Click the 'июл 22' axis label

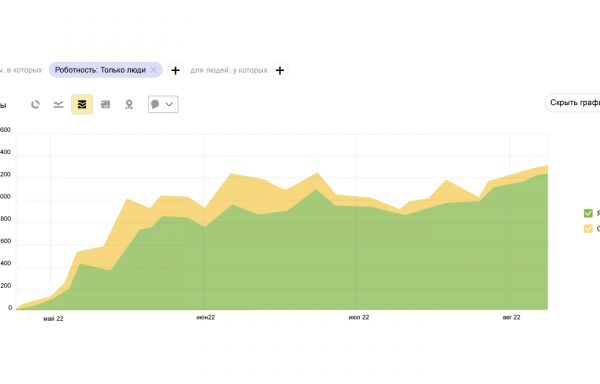359,317
